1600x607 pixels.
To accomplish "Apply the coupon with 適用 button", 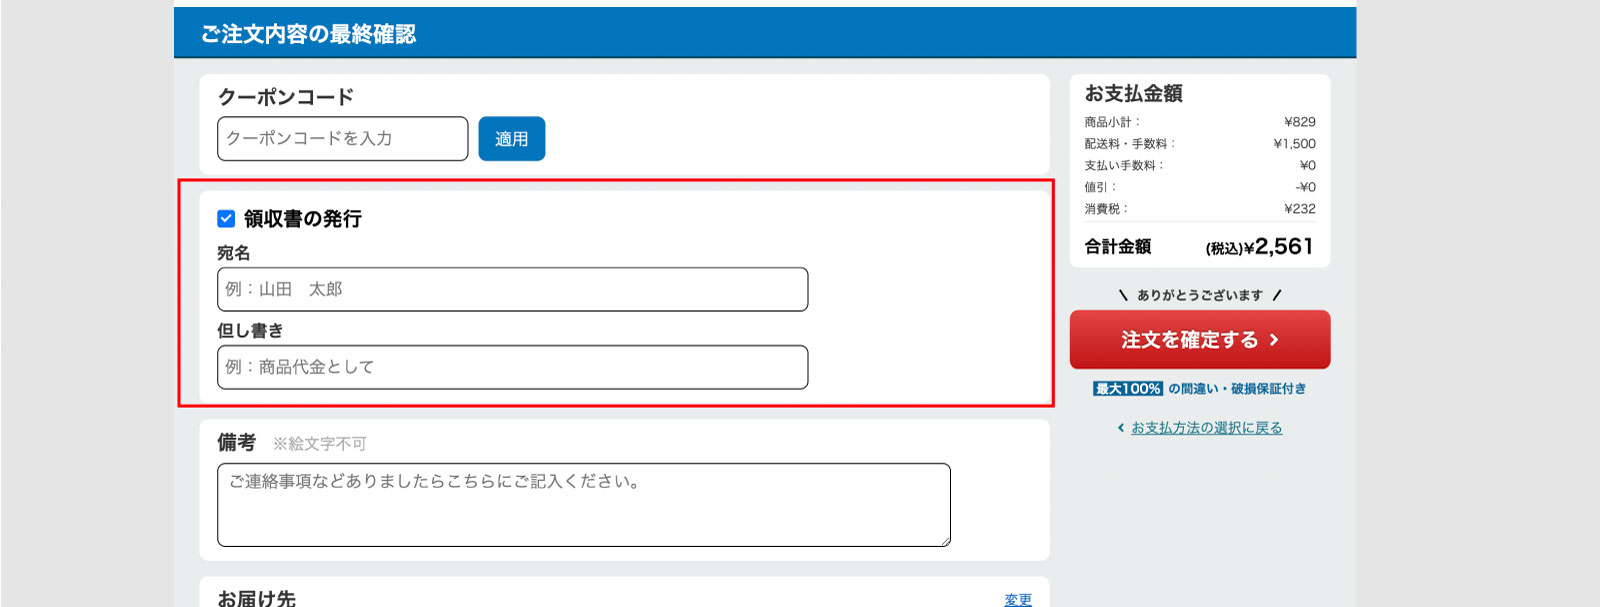I will (511, 139).
